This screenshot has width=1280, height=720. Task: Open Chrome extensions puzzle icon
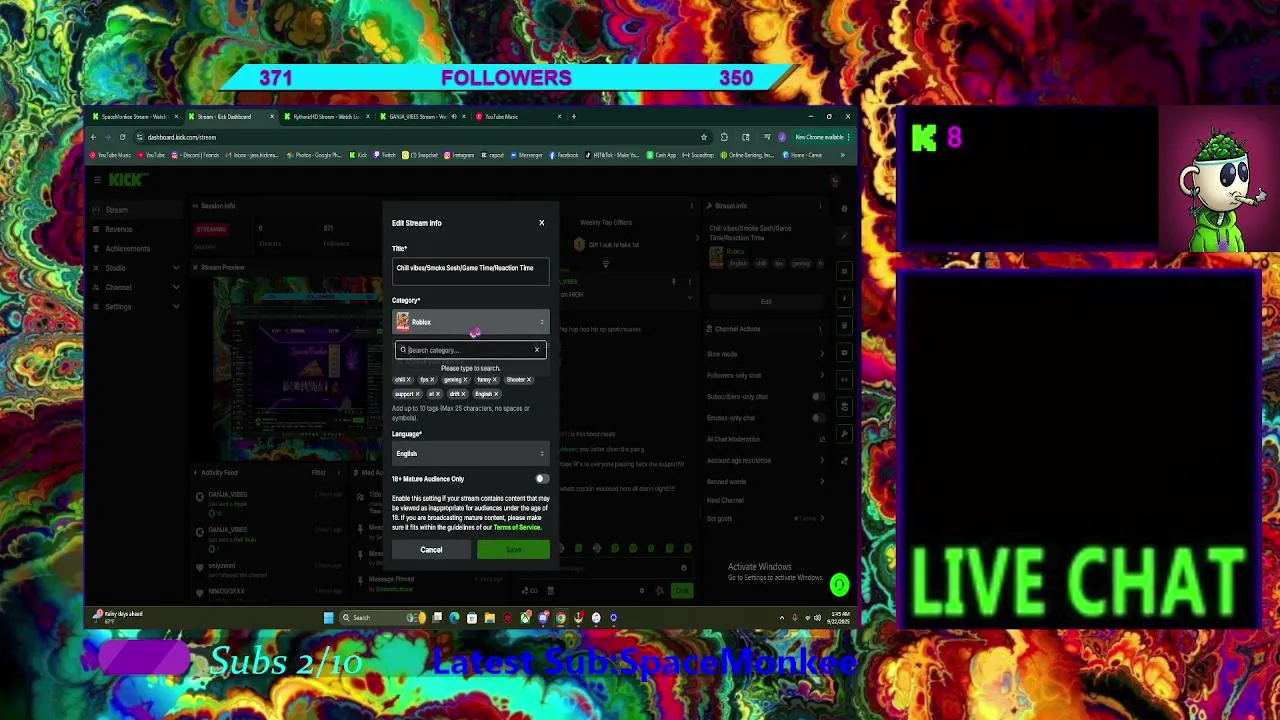click(x=724, y=137)
